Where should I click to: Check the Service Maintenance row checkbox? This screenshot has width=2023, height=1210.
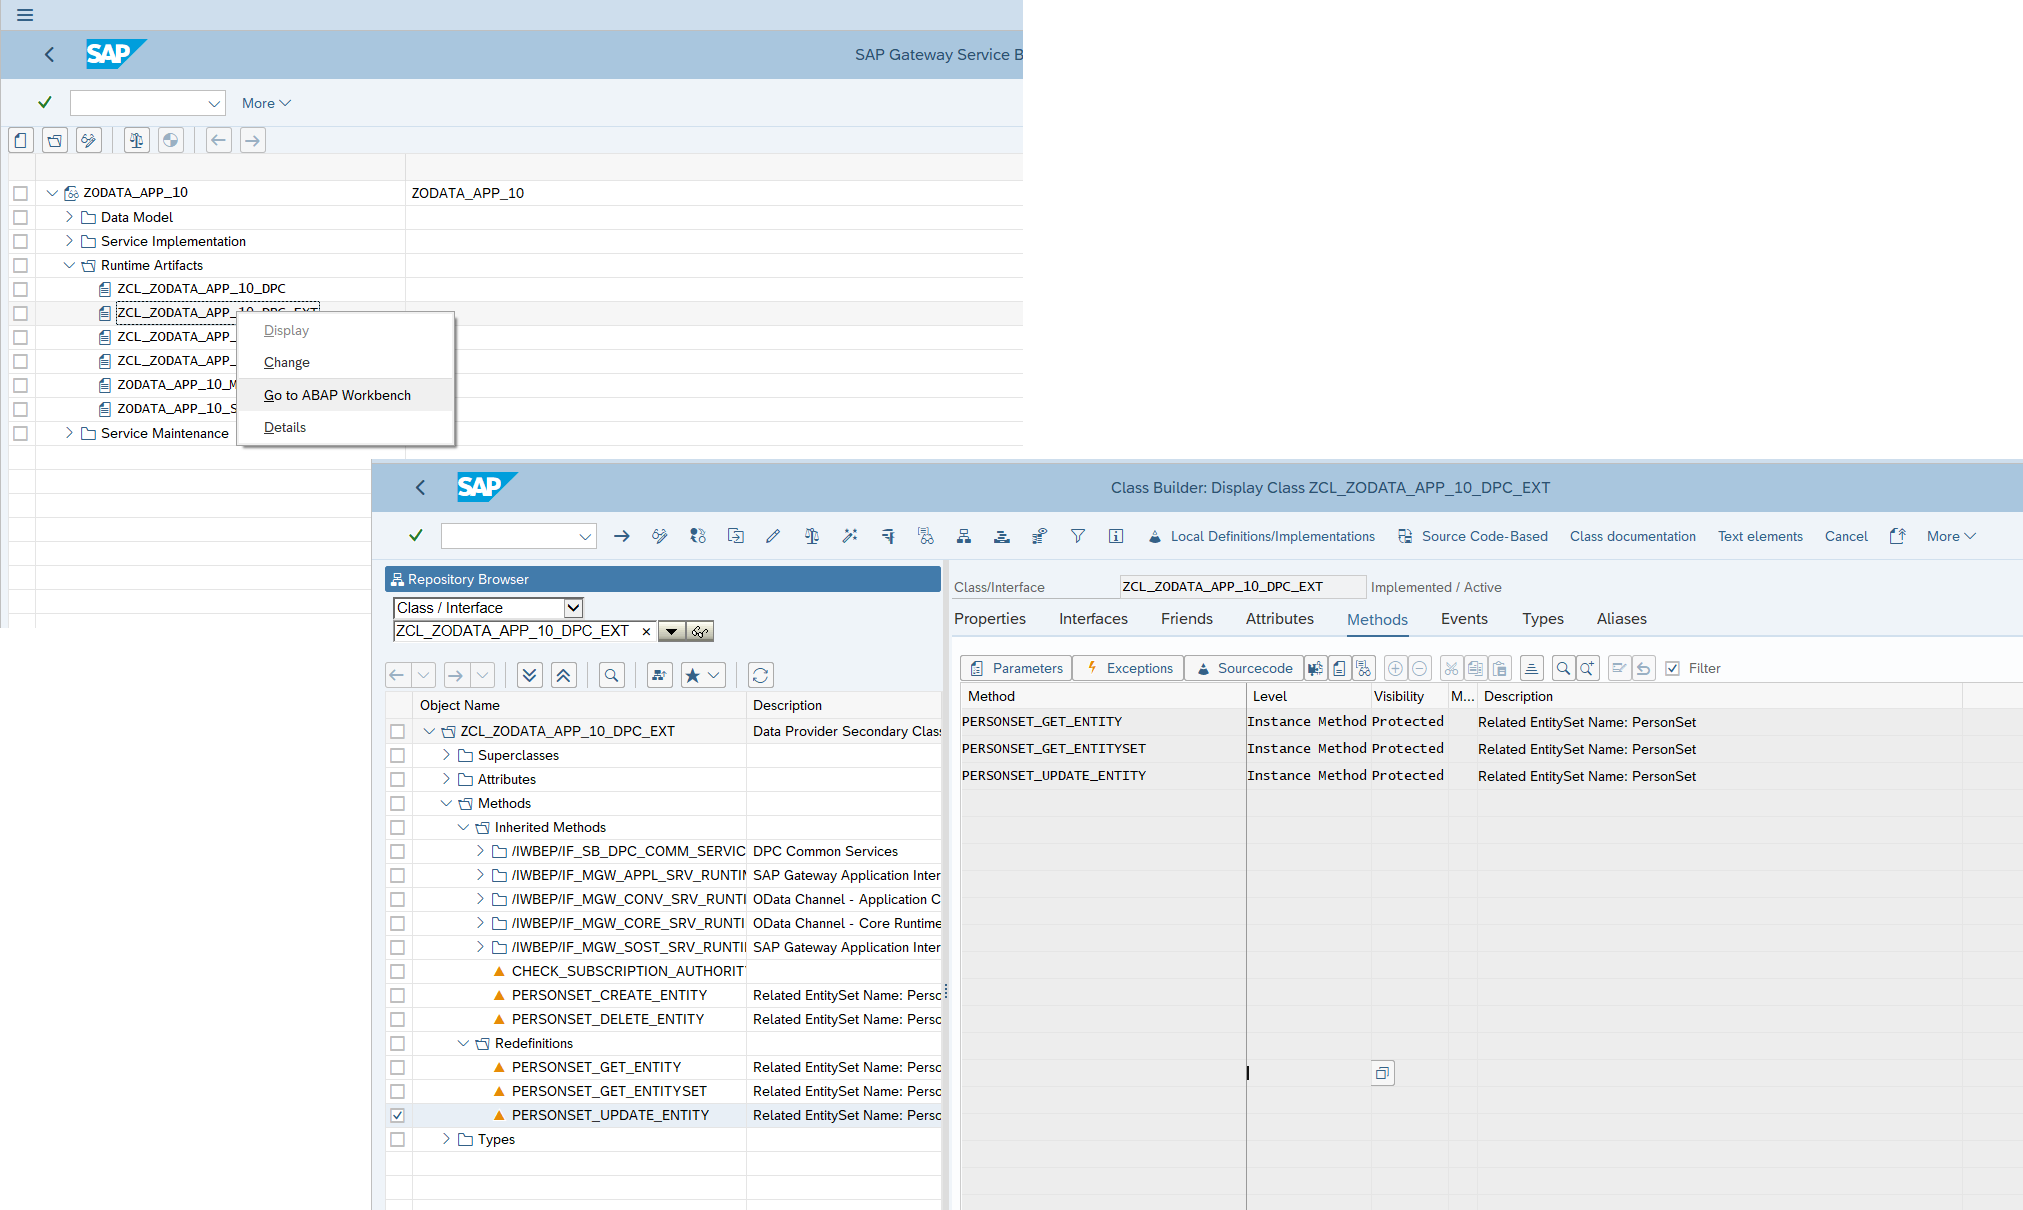(20, 433)
